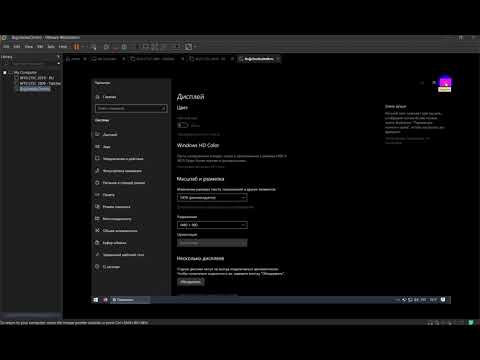Select My Computer in the Library
Viewport: 480px width, 360px height.
(25, 72)
